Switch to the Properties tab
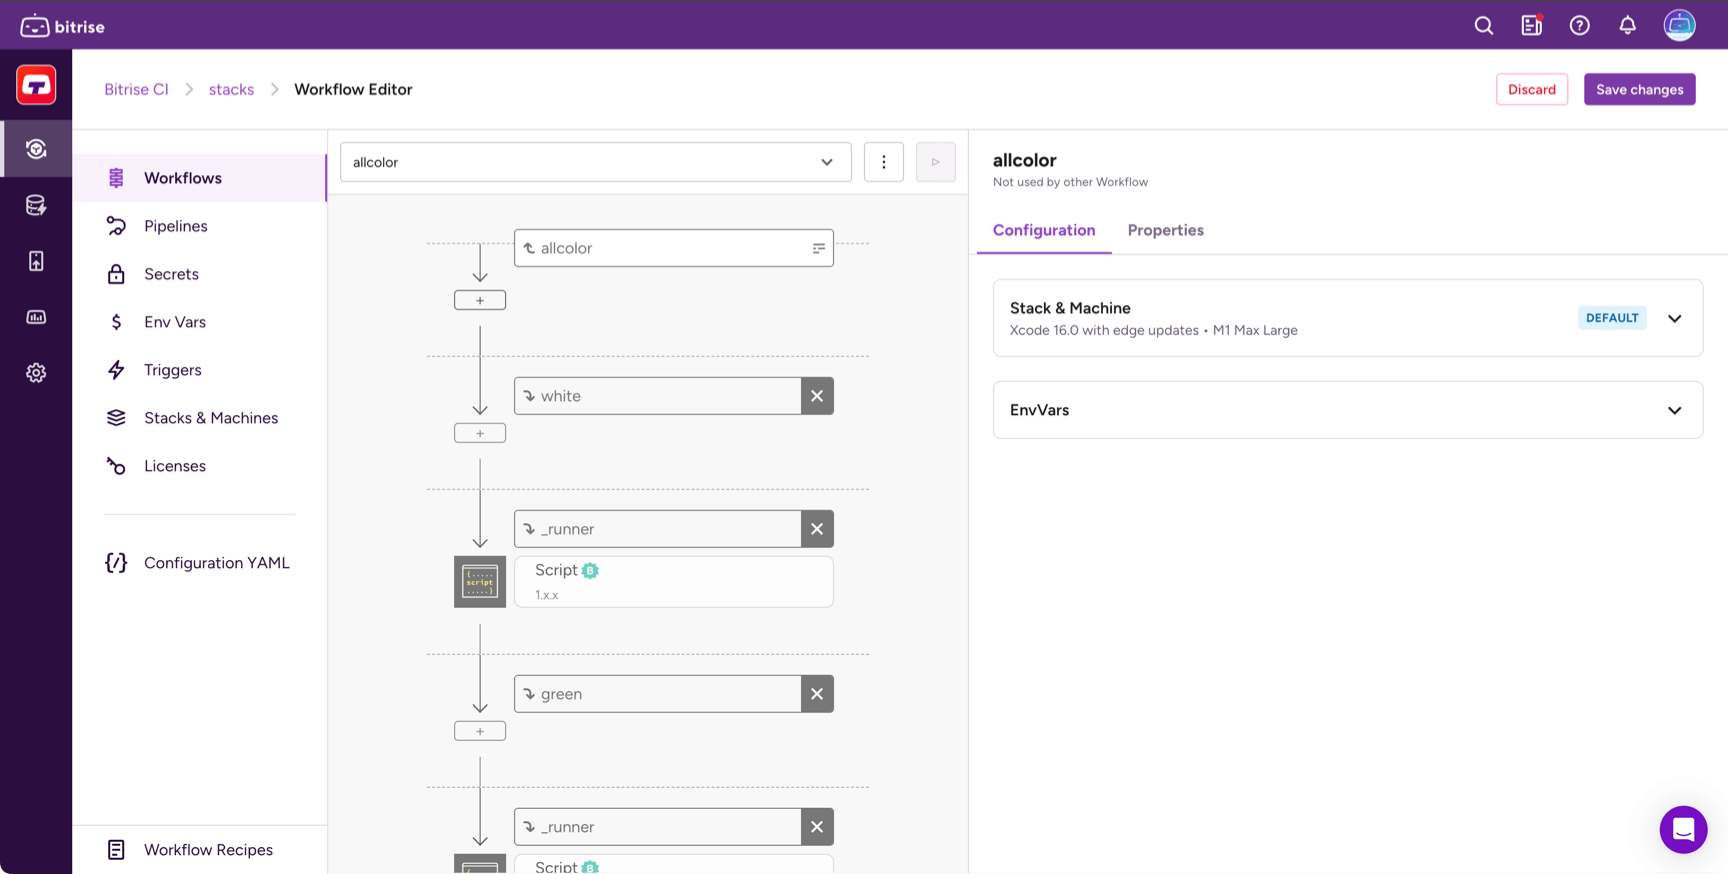This screenshot has height=874, width=1728. tap(1166, 230)
